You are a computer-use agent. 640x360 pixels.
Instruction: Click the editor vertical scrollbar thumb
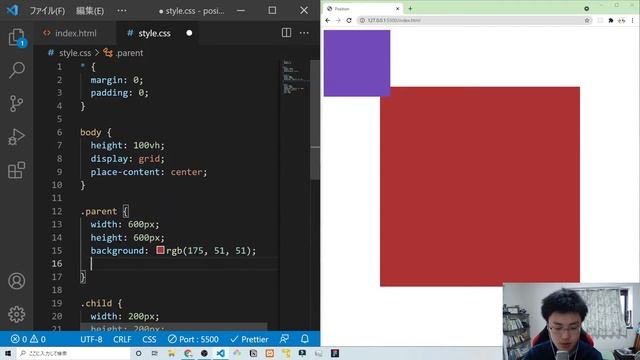(315, 120)
